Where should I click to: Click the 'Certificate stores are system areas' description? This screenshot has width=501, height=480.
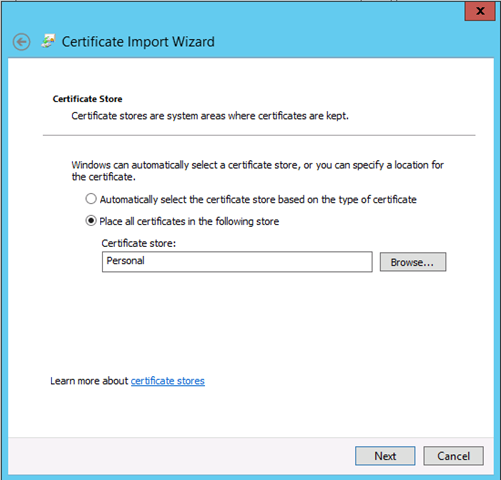[210, 116]
